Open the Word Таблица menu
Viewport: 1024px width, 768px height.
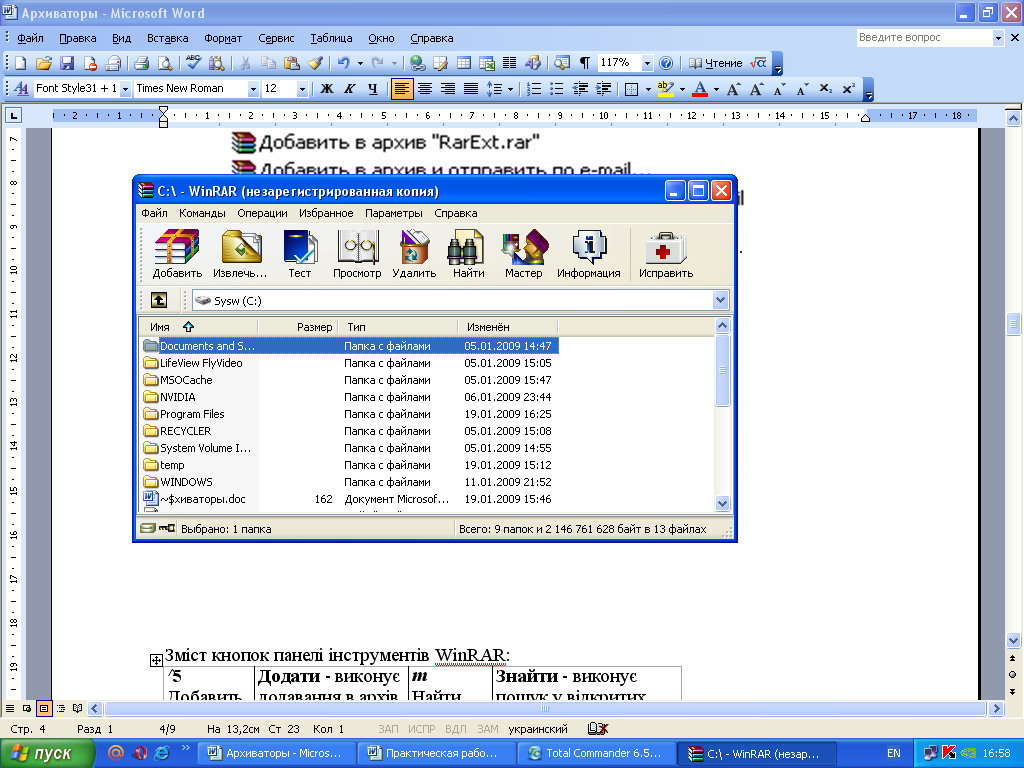tap(331, 39)
